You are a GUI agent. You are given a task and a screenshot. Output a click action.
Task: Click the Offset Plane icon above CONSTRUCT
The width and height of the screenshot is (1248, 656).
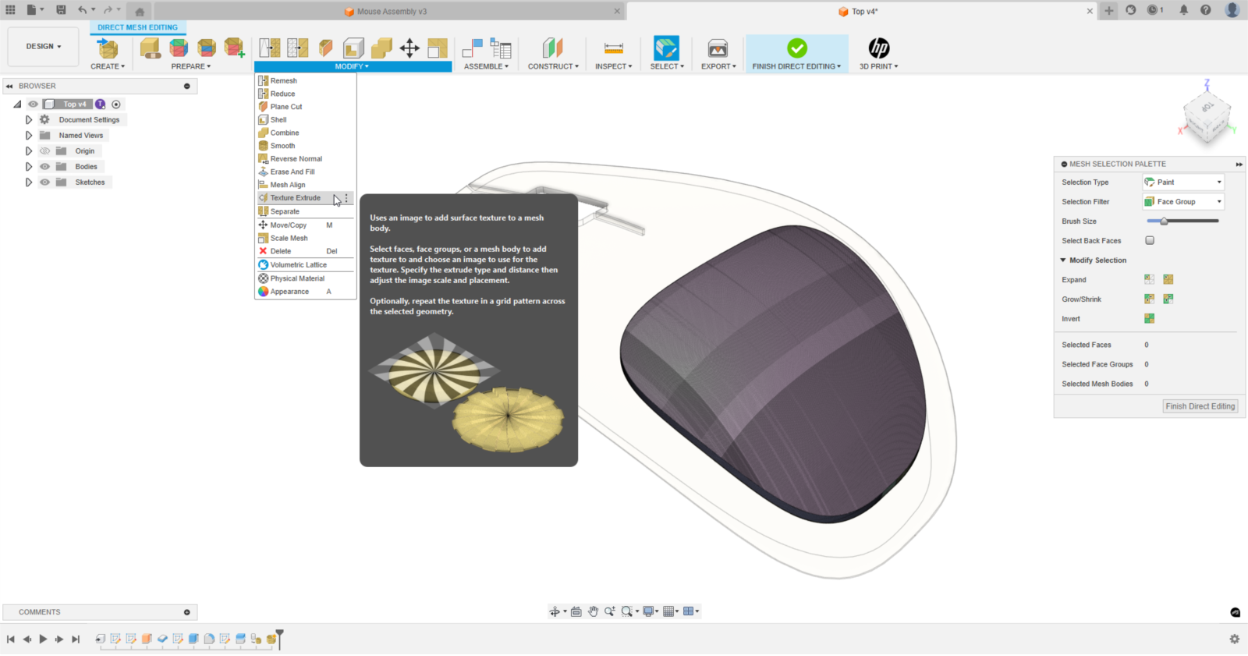553,48
